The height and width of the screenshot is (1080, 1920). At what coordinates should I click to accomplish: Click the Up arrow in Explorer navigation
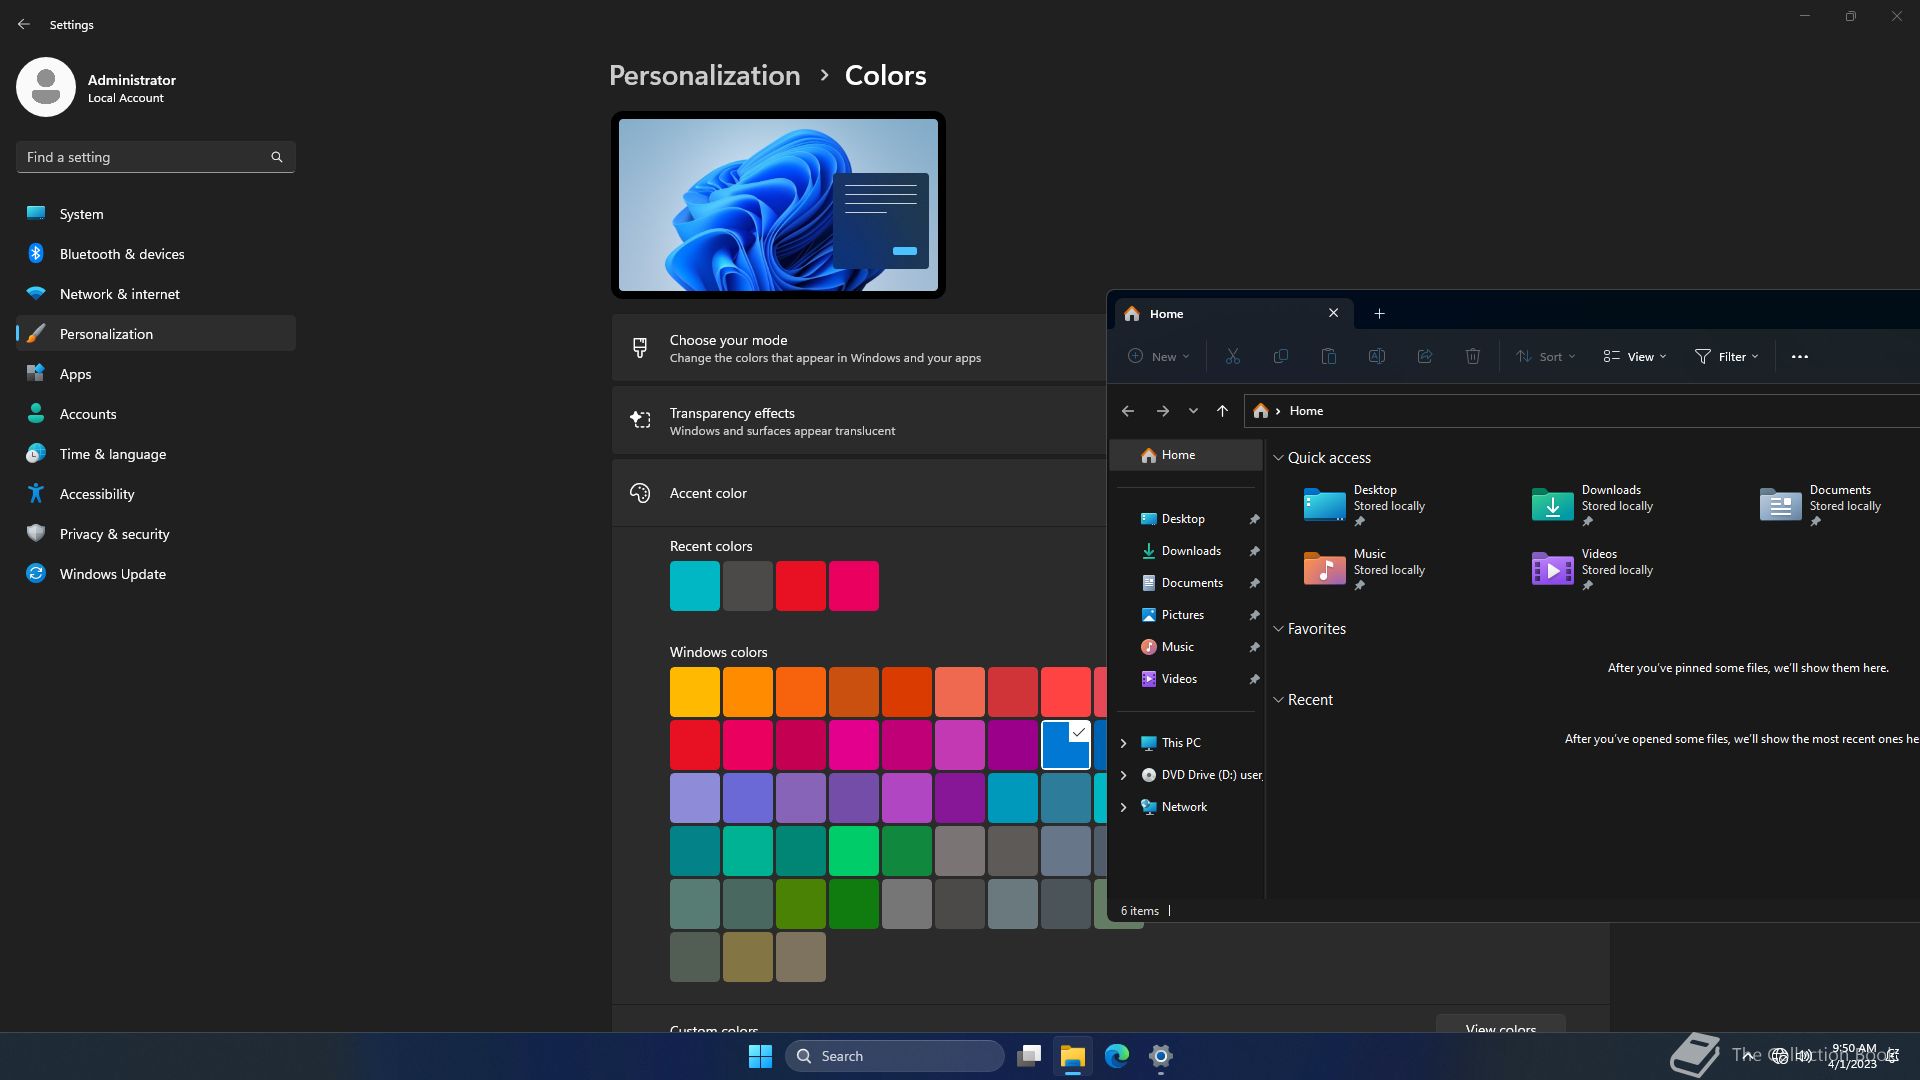coord(1222,411)
